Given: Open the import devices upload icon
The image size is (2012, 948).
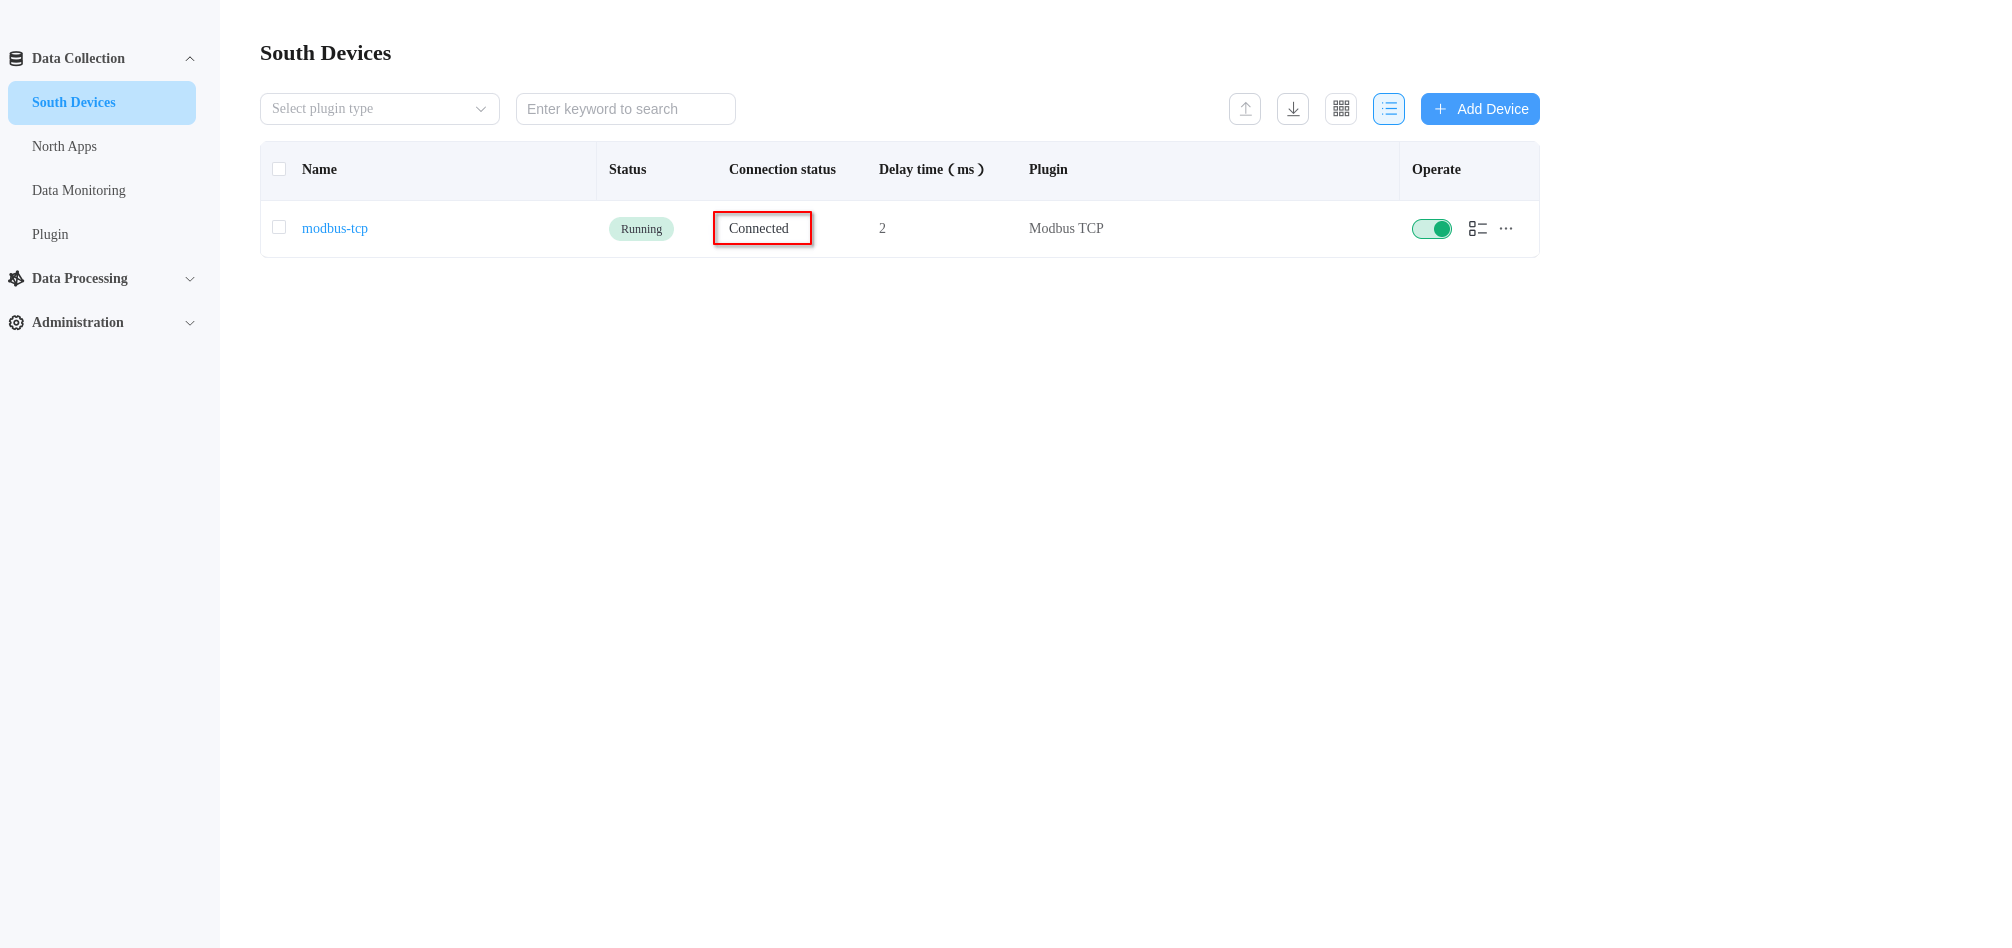Looking at the screenshot, I should [1244, 108].
